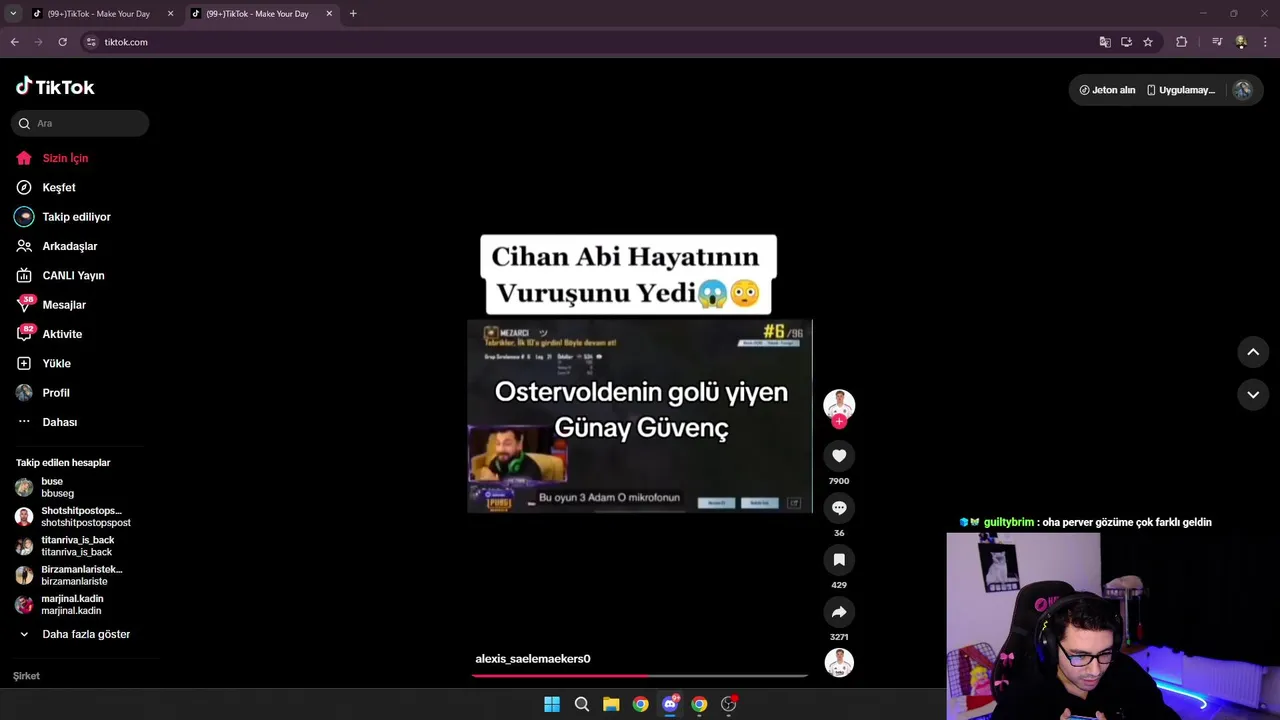Follow creator with red plus badge

point(839,421)
